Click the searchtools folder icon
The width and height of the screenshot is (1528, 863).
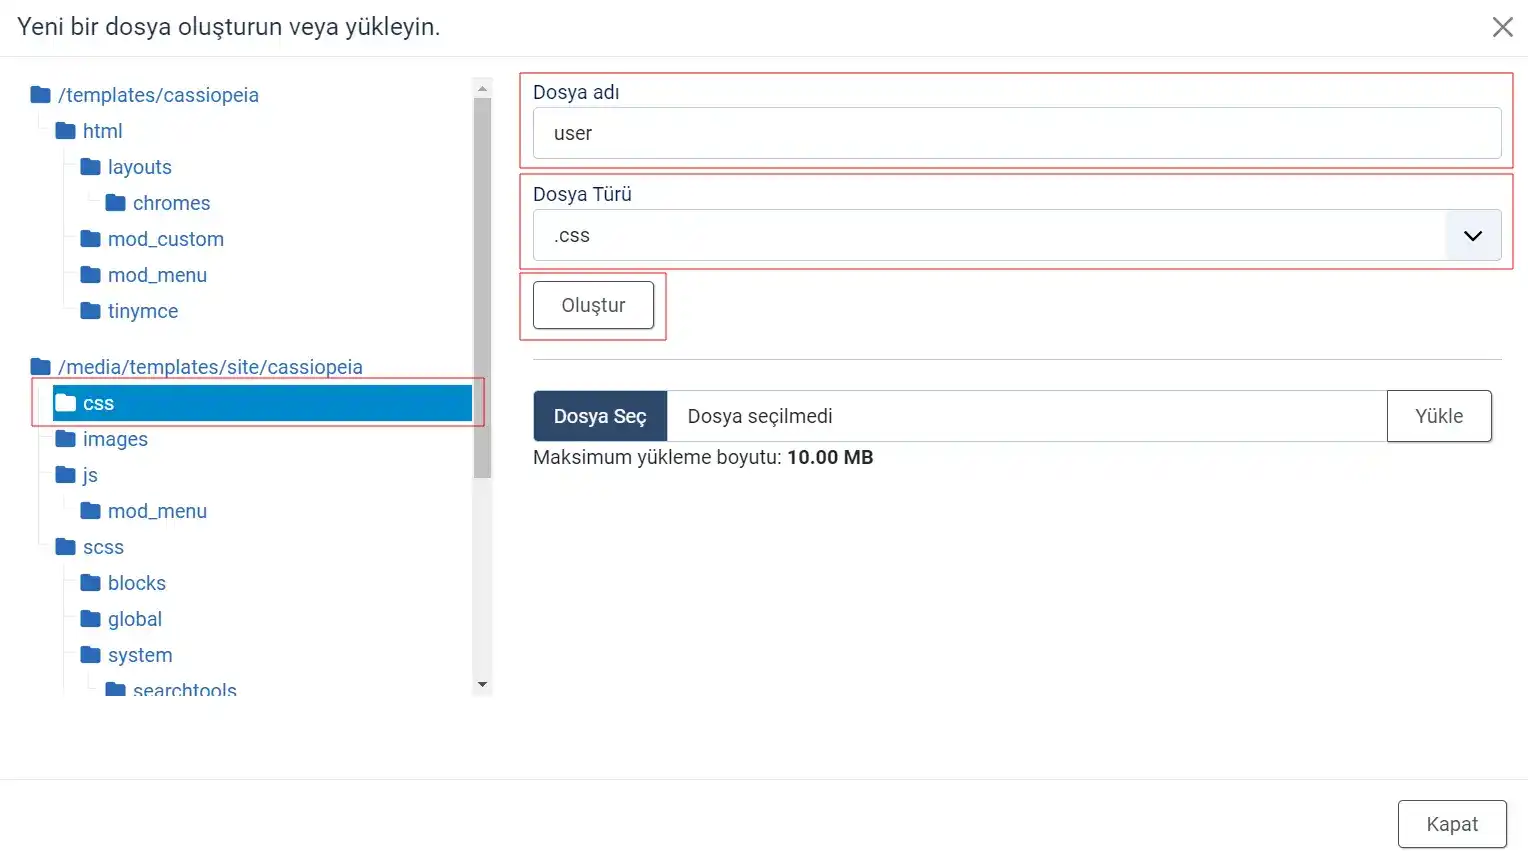[x=115, y=689]
